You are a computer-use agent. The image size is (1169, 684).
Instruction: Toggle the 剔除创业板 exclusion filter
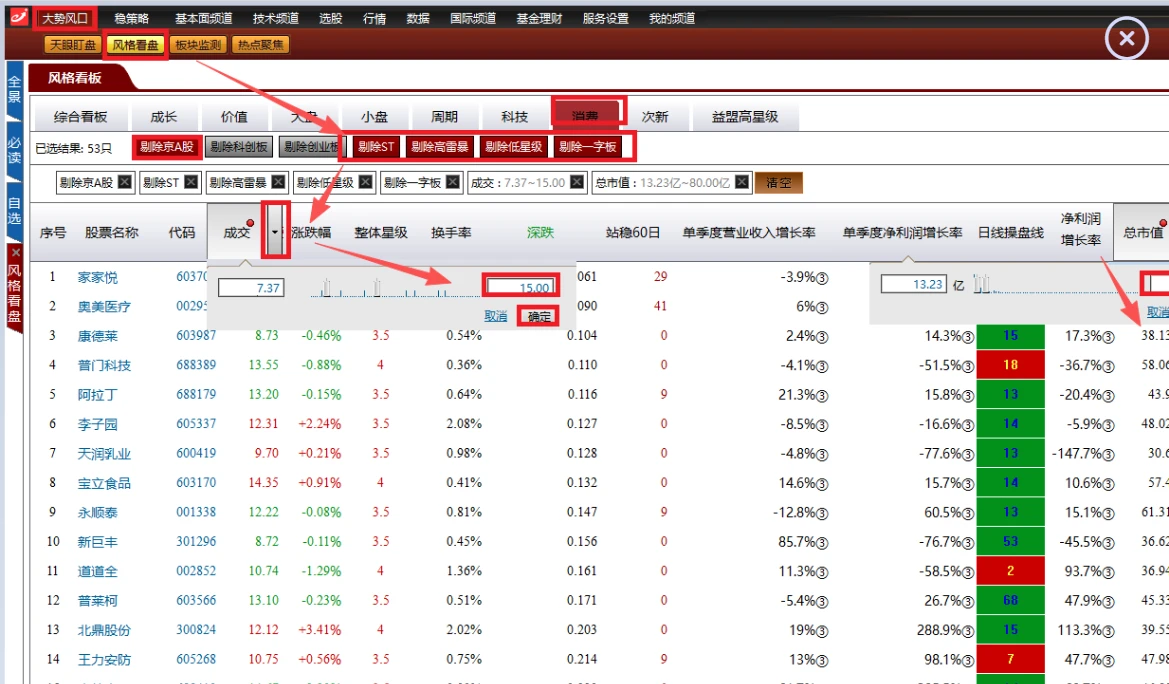[x=312, y=147]
